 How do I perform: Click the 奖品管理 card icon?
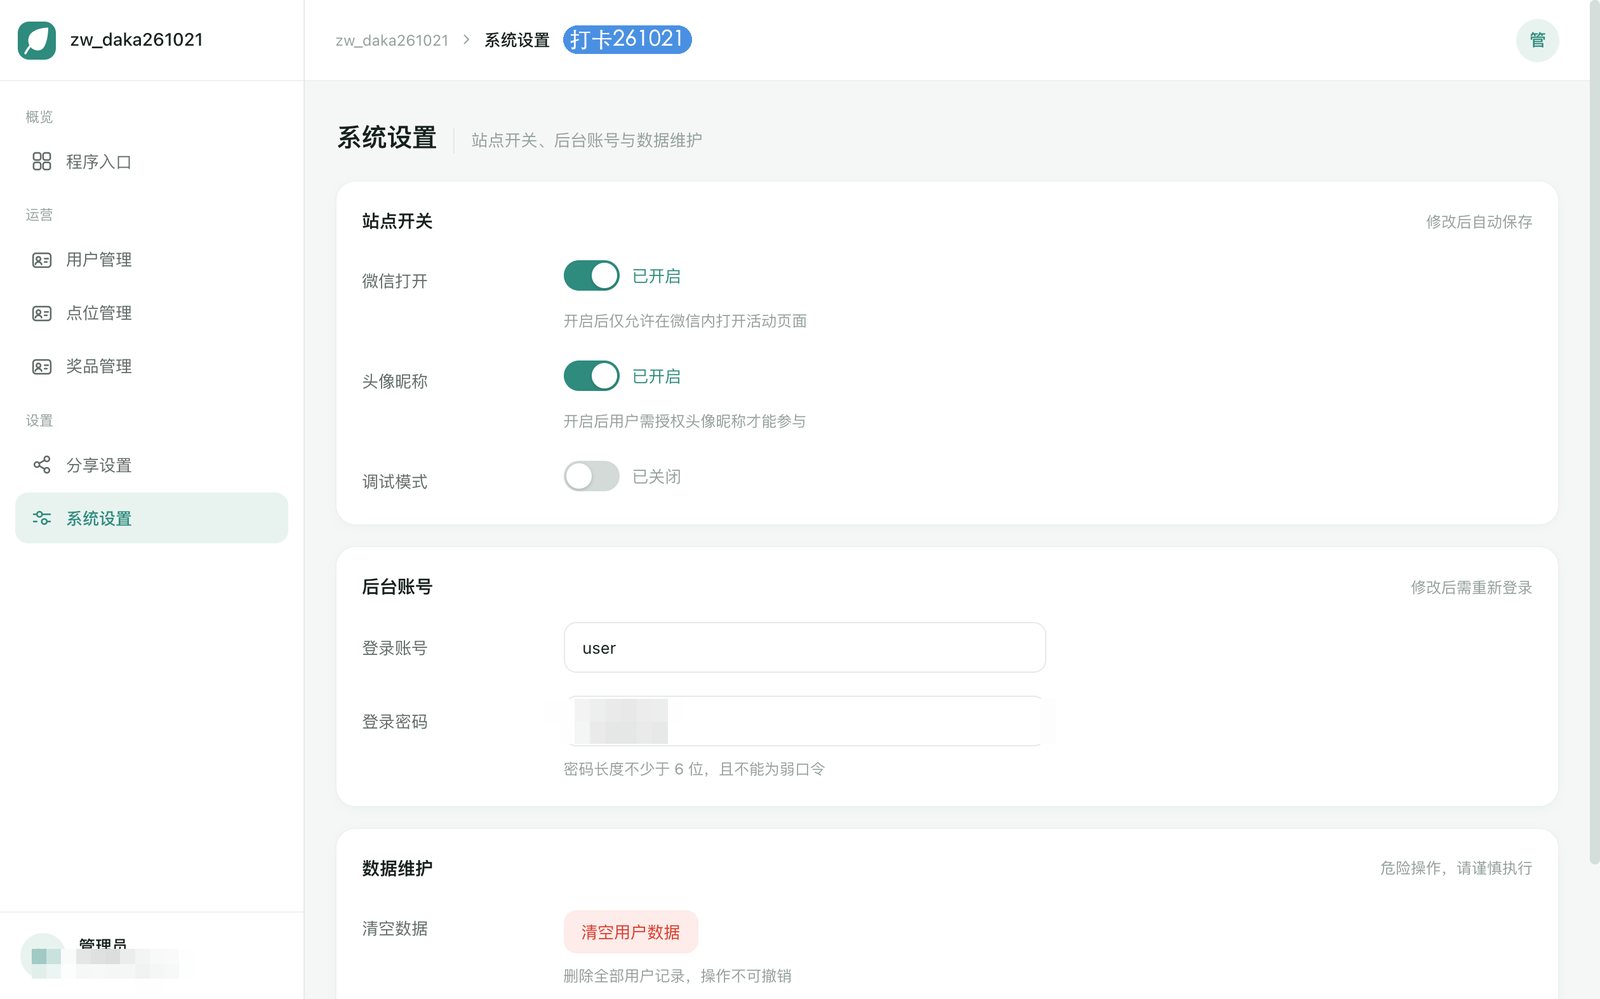point(42,367)
